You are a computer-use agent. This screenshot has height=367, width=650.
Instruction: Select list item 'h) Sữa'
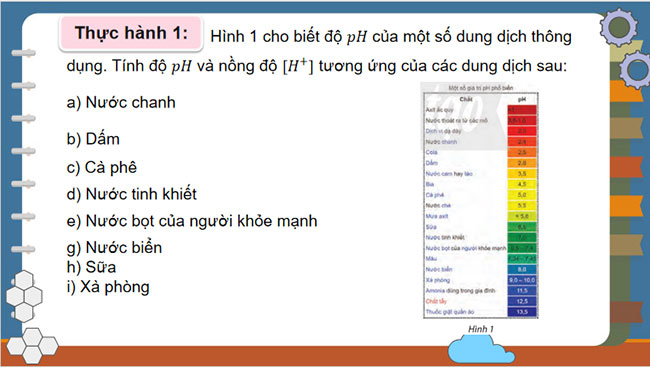click(x=91, y=267)
